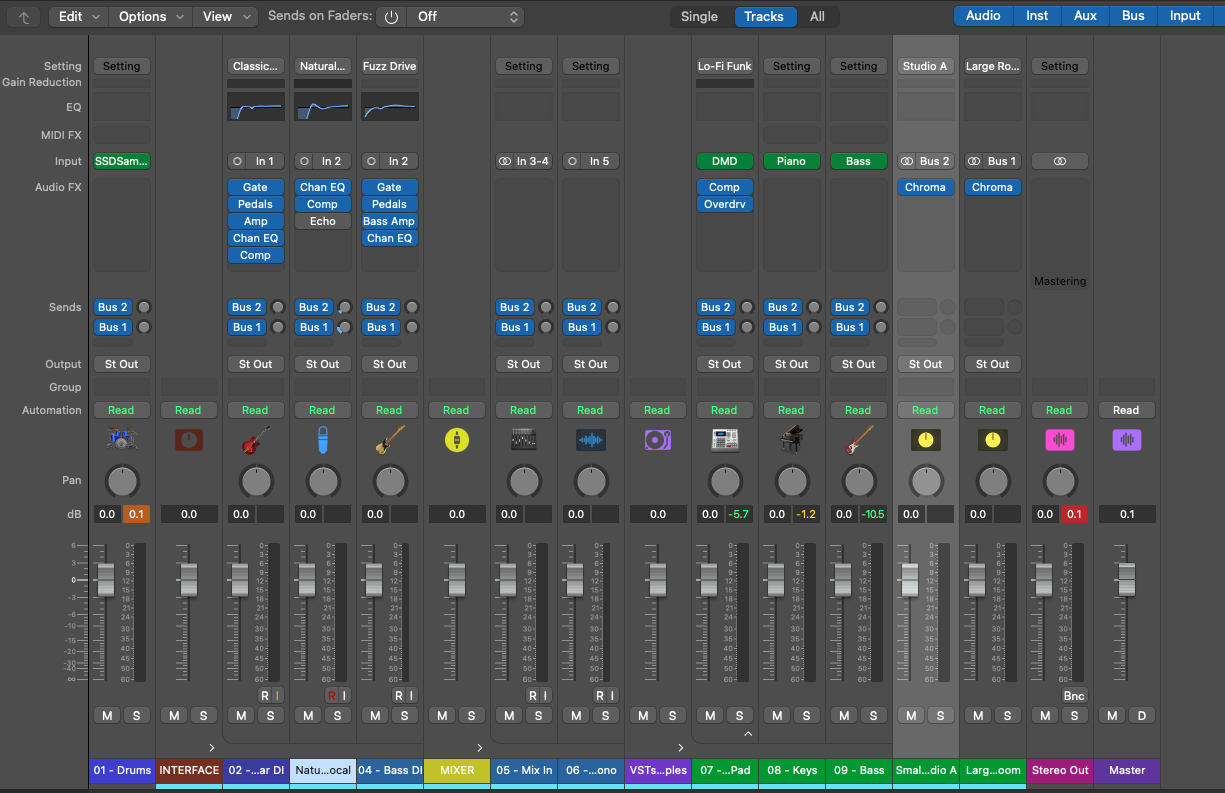This screenshot has width=1225, height=793.
Task: Click the drum kit icon on 01 - Drums
Action: (x=121, y=439)
